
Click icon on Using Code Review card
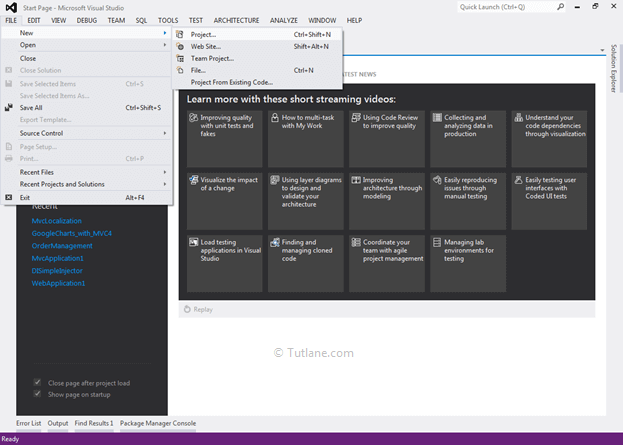click(x=356, y=118)
